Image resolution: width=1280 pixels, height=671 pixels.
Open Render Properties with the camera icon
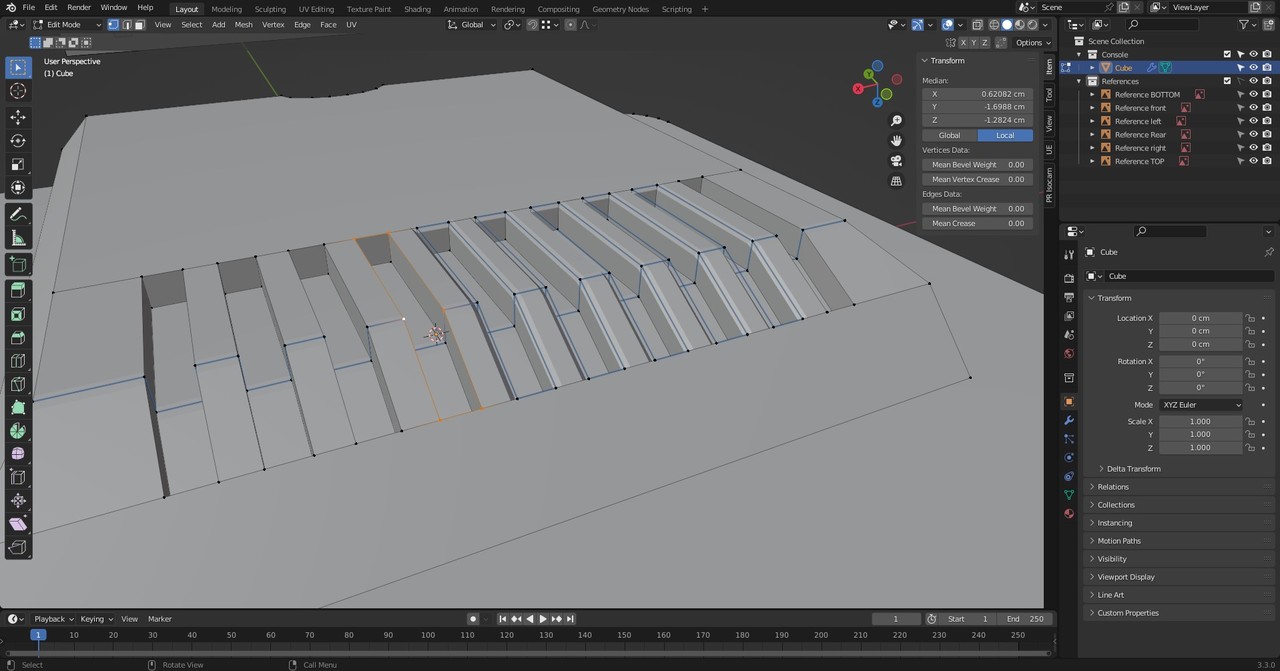[1068, 278]
